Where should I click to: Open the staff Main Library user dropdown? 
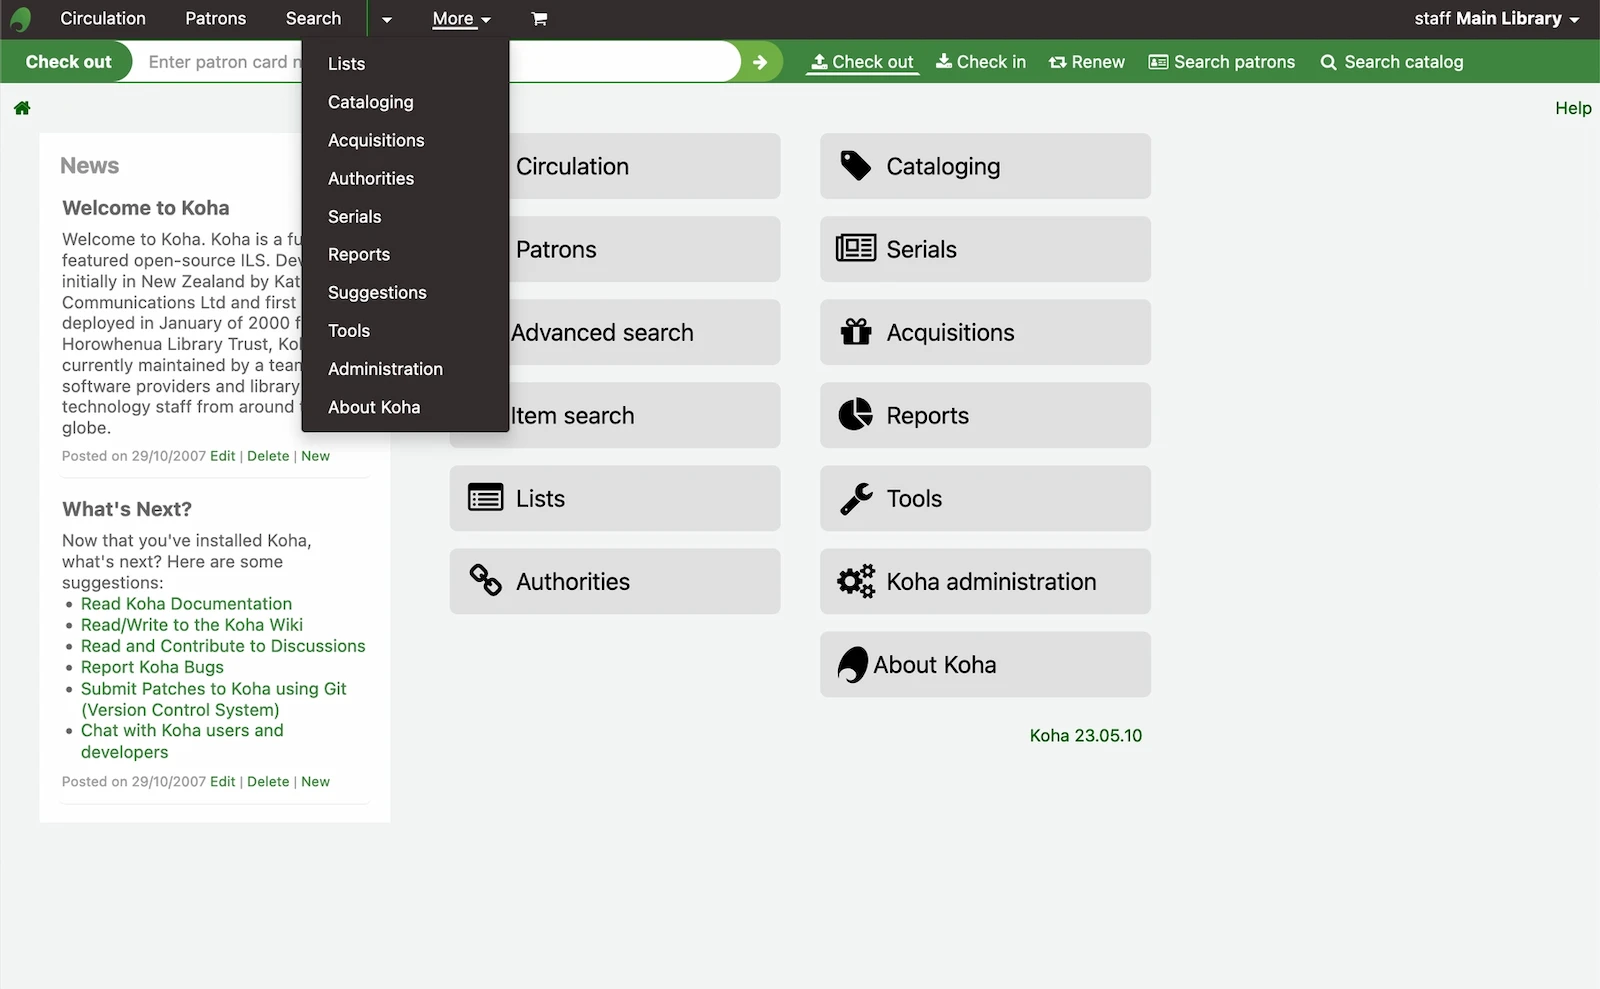click(x=1496, y=19)
